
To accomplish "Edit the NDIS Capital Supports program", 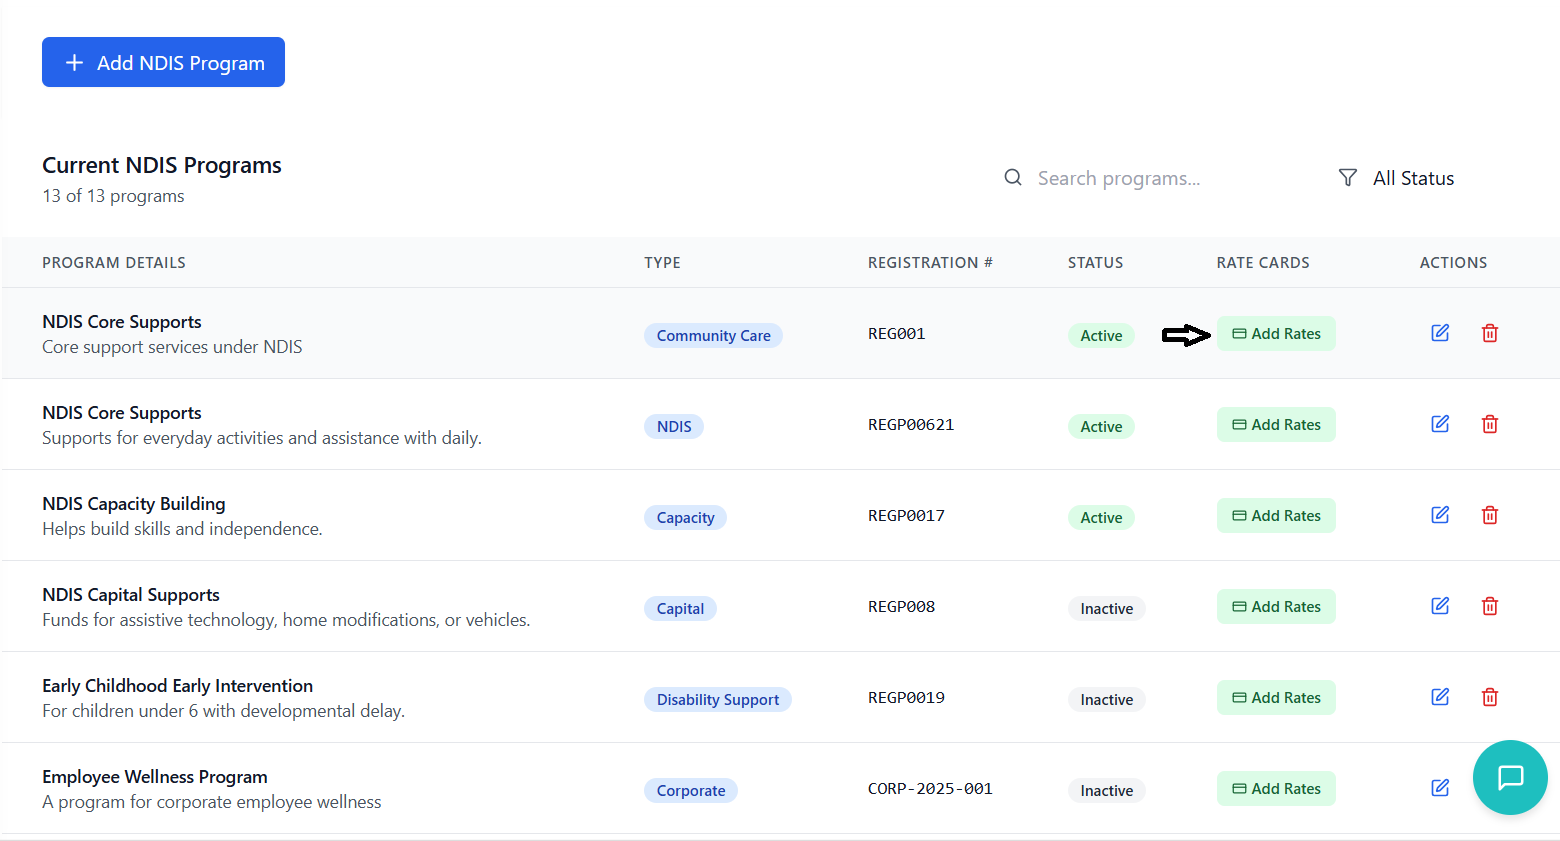I will [x=1440, y=606].
